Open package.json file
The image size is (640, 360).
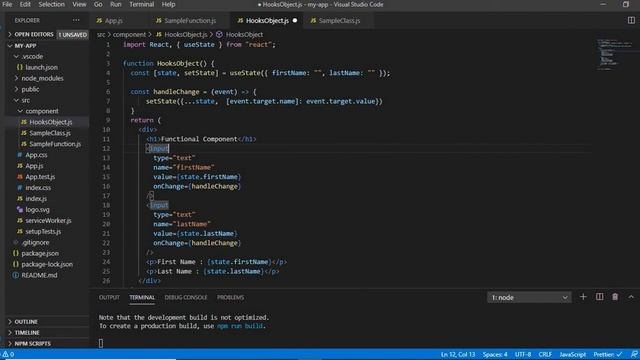point(40,253)
